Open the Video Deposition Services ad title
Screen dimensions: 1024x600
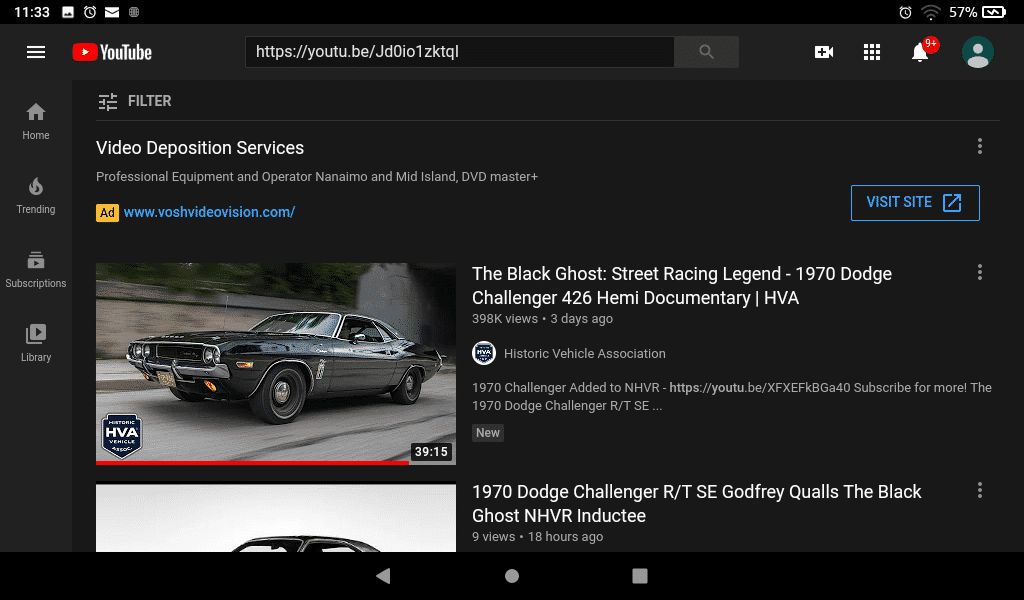coord(200,148)
